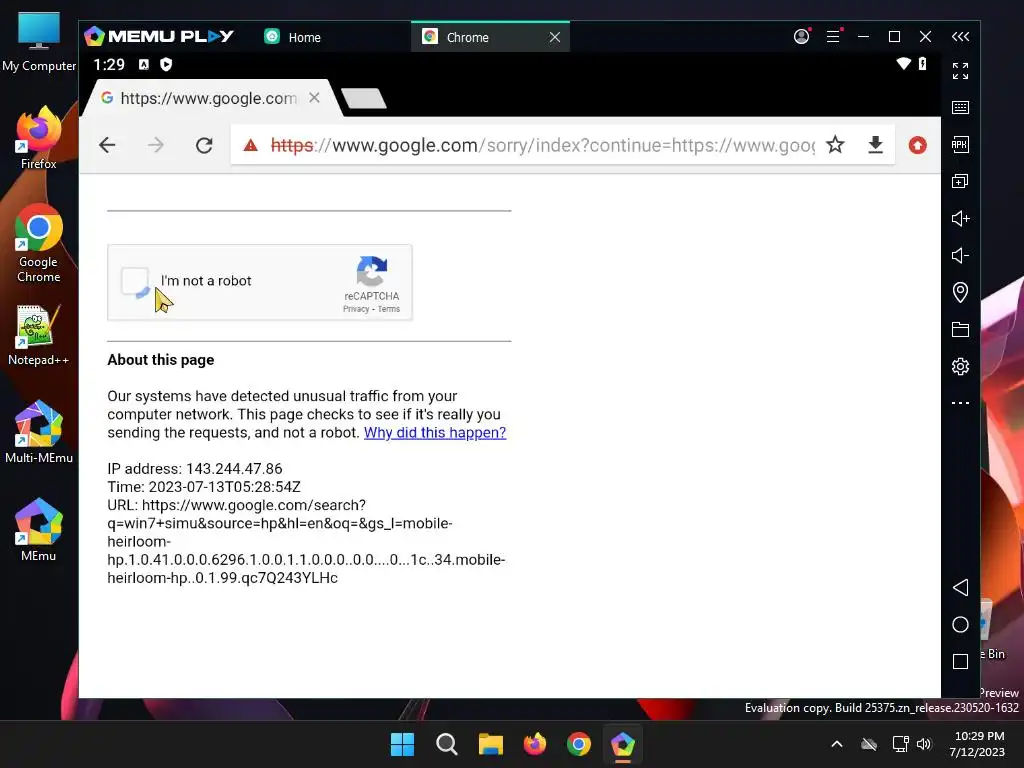Close the google.com browser tab

pyautogui.click(x=314, y=98)
